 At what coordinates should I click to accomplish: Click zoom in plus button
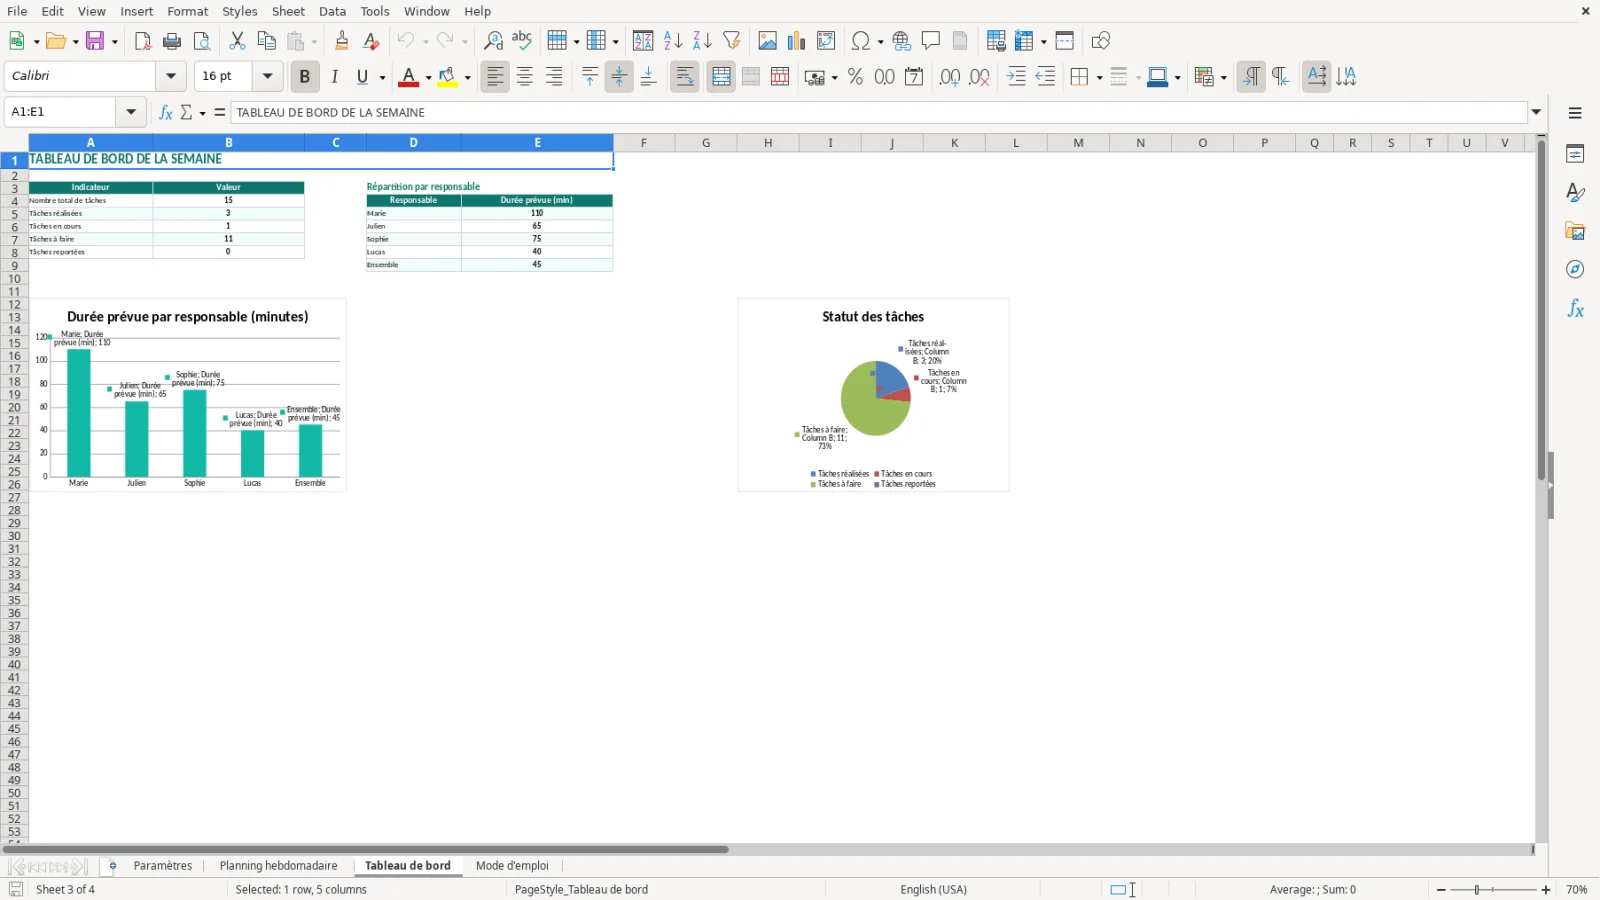pyautogui.click(x=1546, y=890)
